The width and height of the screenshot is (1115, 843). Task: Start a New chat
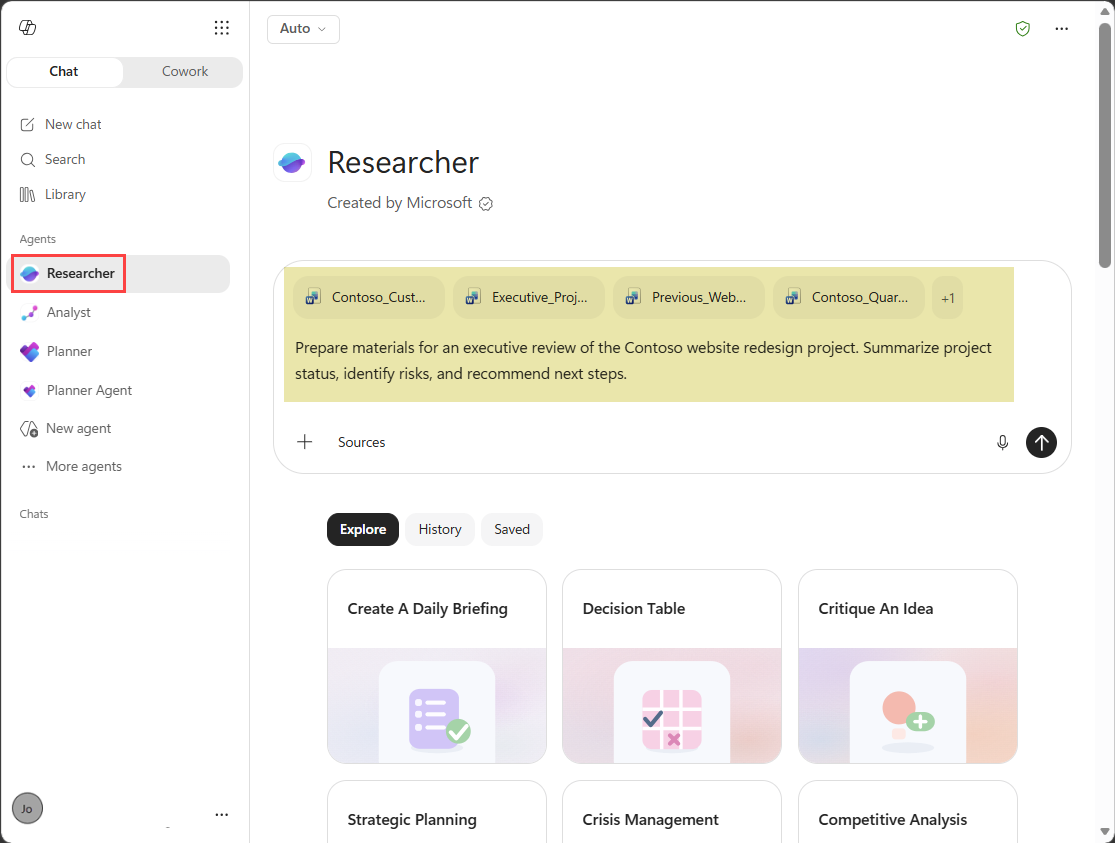coord(61,124)
